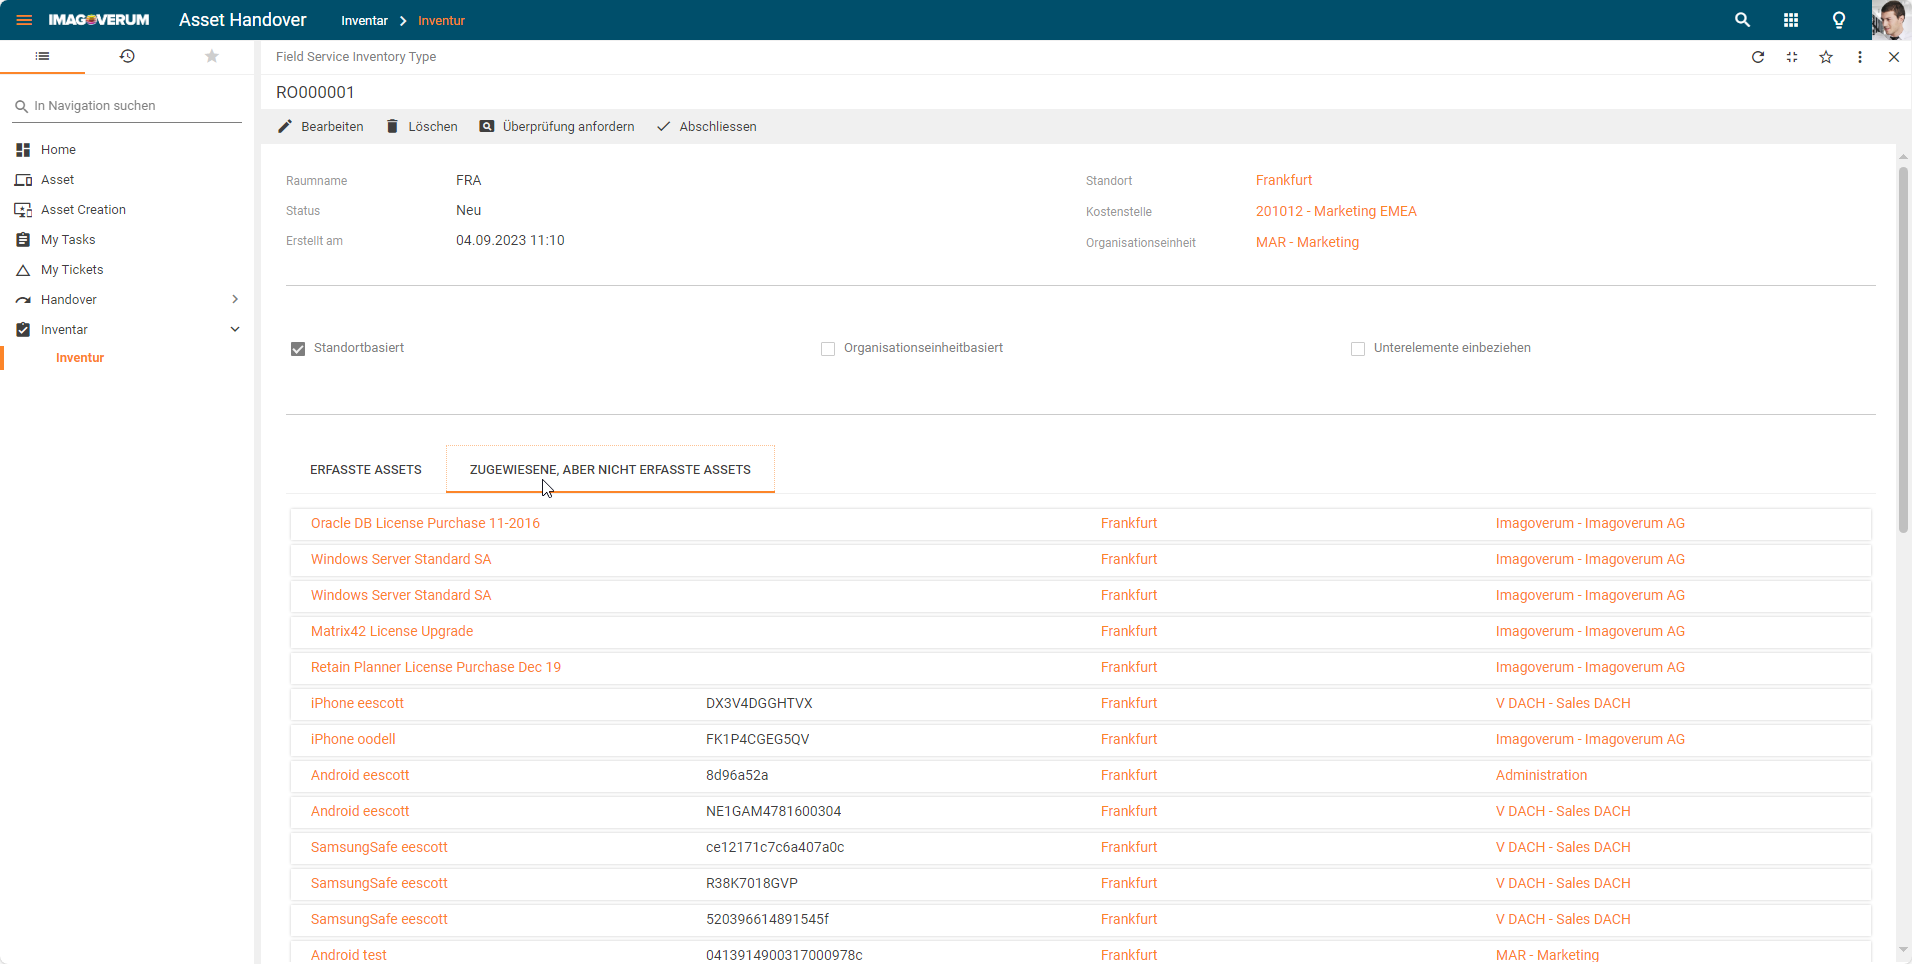Open Administration organisation unit link
Screen dimensions: 1912x964
click(x=1541, y=775)
